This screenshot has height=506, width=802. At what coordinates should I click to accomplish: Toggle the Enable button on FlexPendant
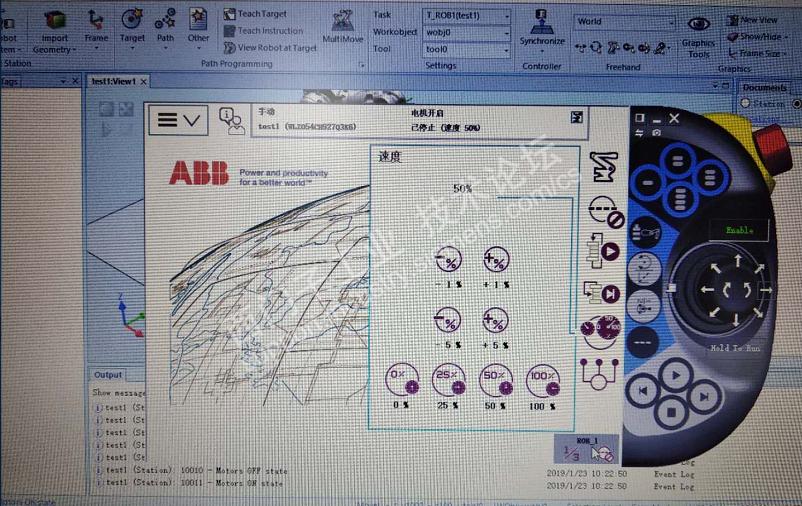point(739,230)
